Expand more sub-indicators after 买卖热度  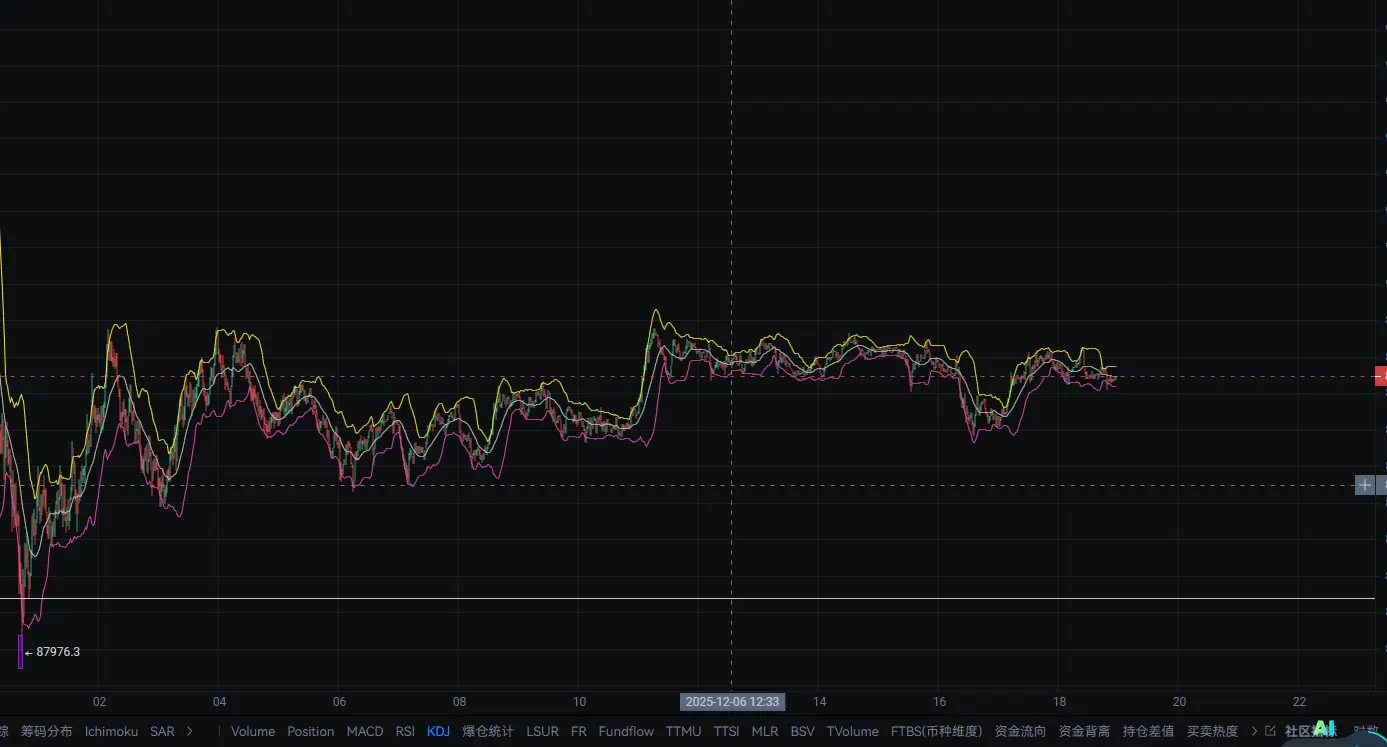point(1254,731)
